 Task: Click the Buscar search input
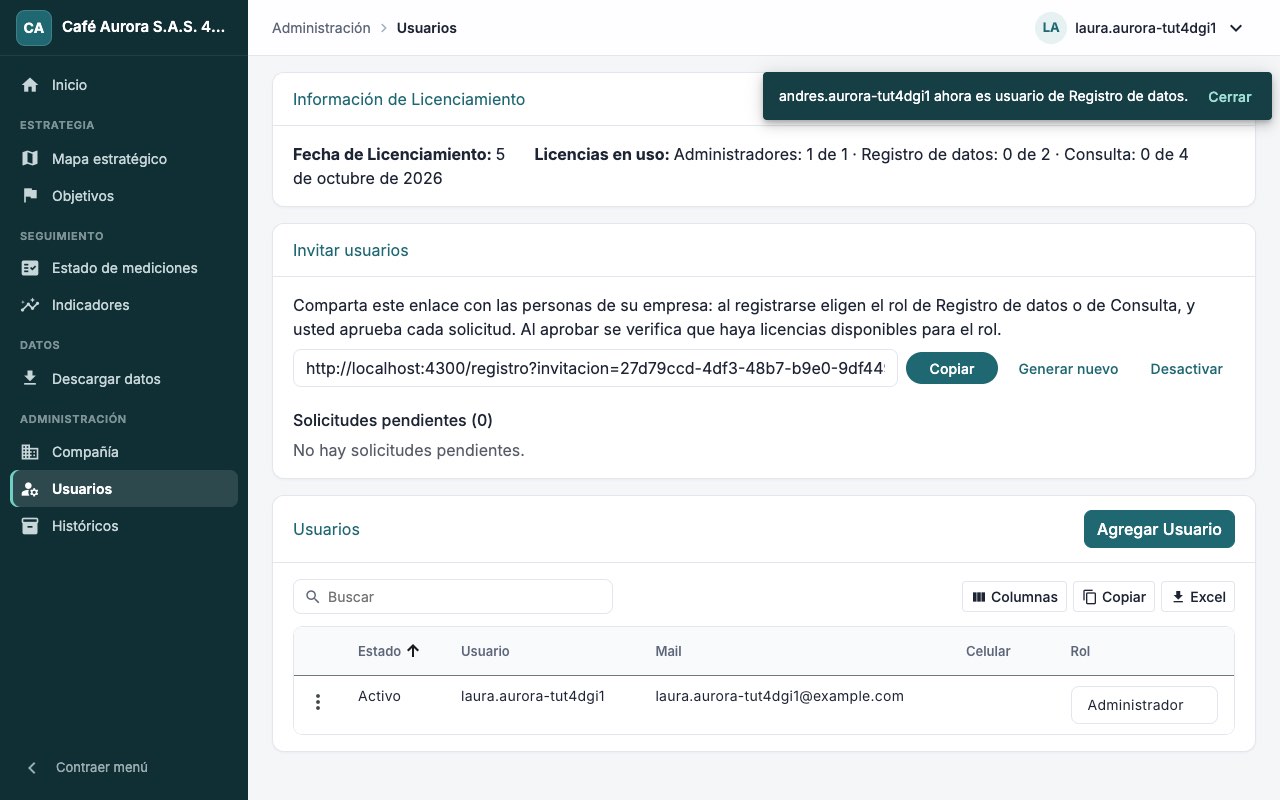(x=453, y=597)
